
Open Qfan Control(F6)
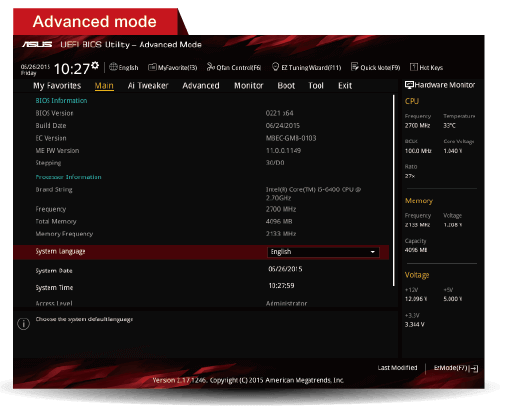234,67
